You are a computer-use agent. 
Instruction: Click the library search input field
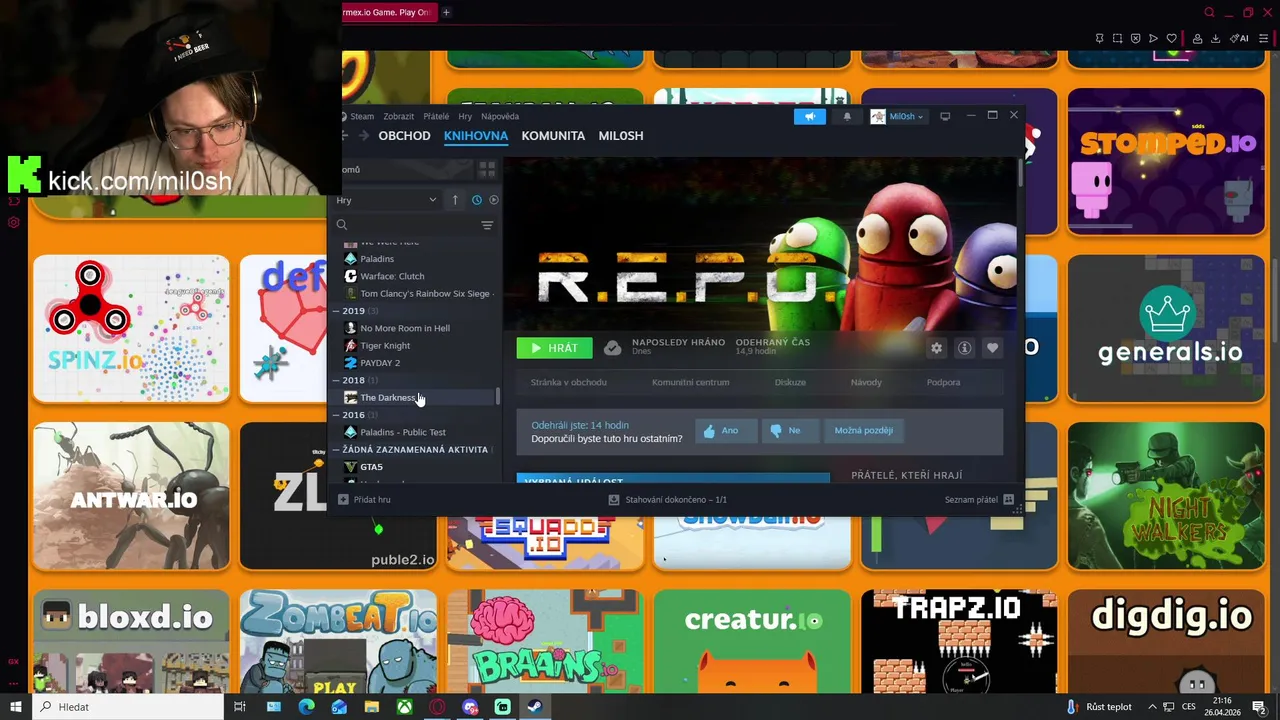tap(414, 225)
